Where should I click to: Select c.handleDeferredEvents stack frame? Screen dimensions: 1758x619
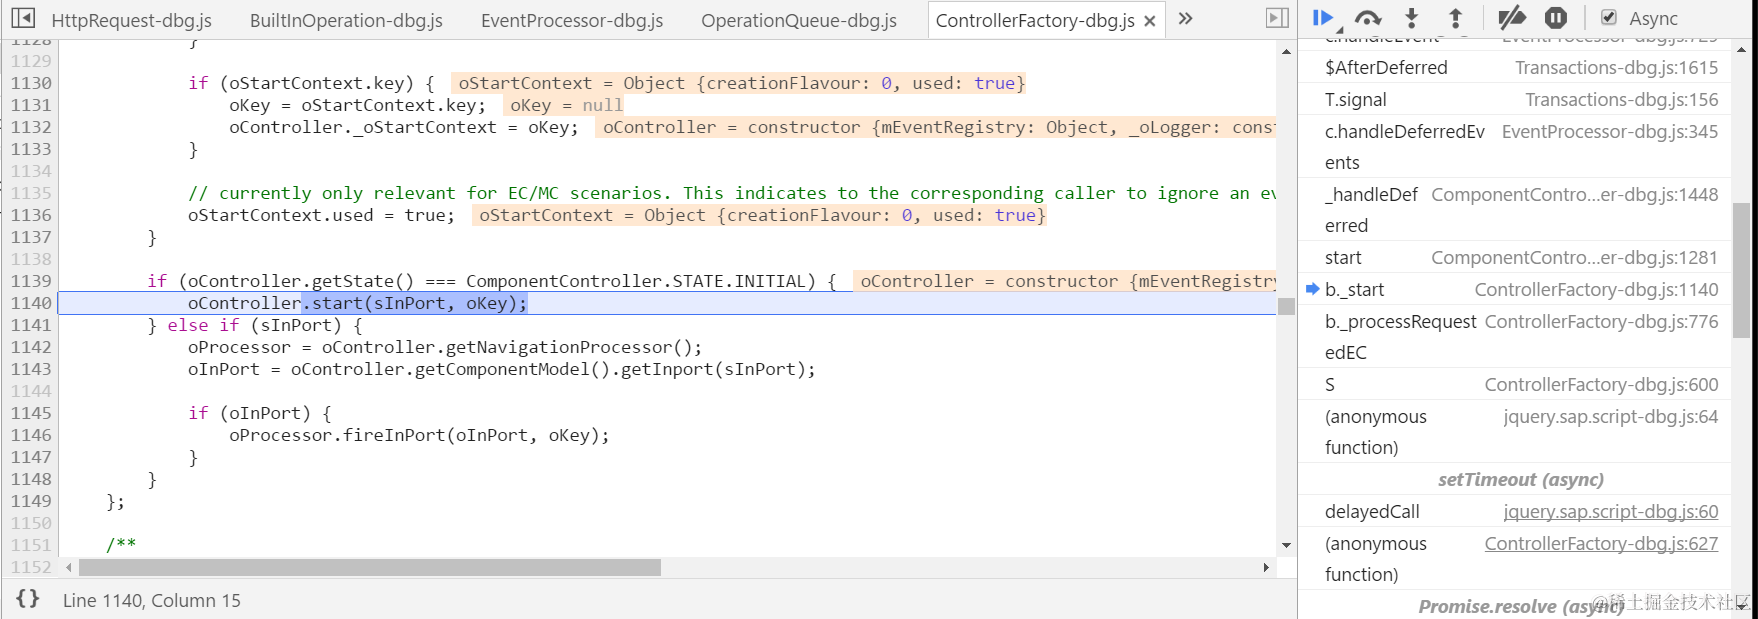(x=1515, y=147)
